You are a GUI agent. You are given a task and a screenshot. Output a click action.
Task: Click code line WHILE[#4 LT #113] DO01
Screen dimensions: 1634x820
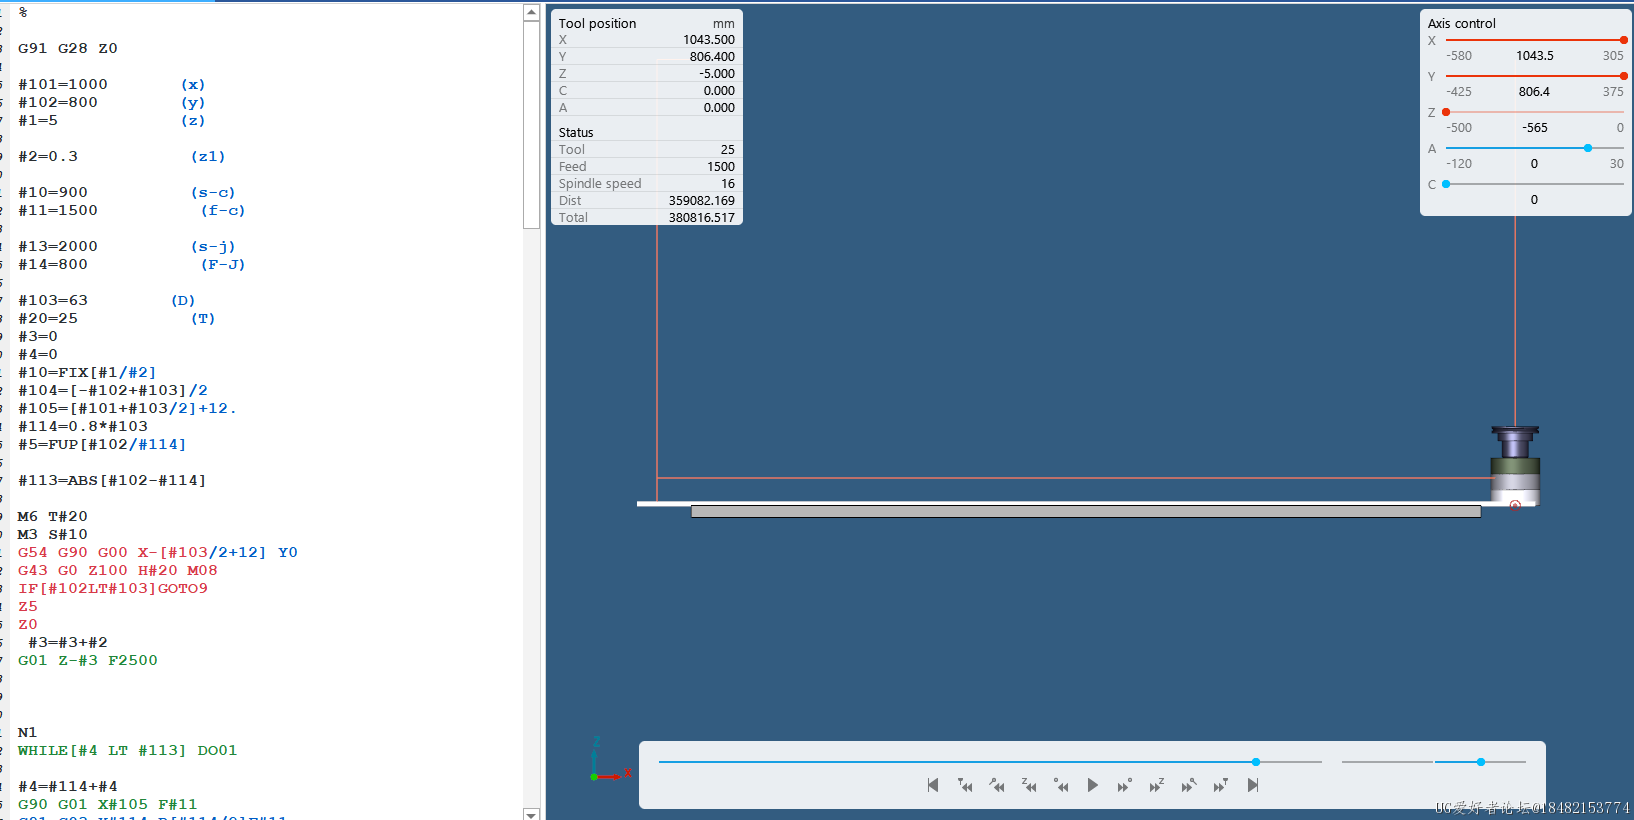tap(128, 750)
